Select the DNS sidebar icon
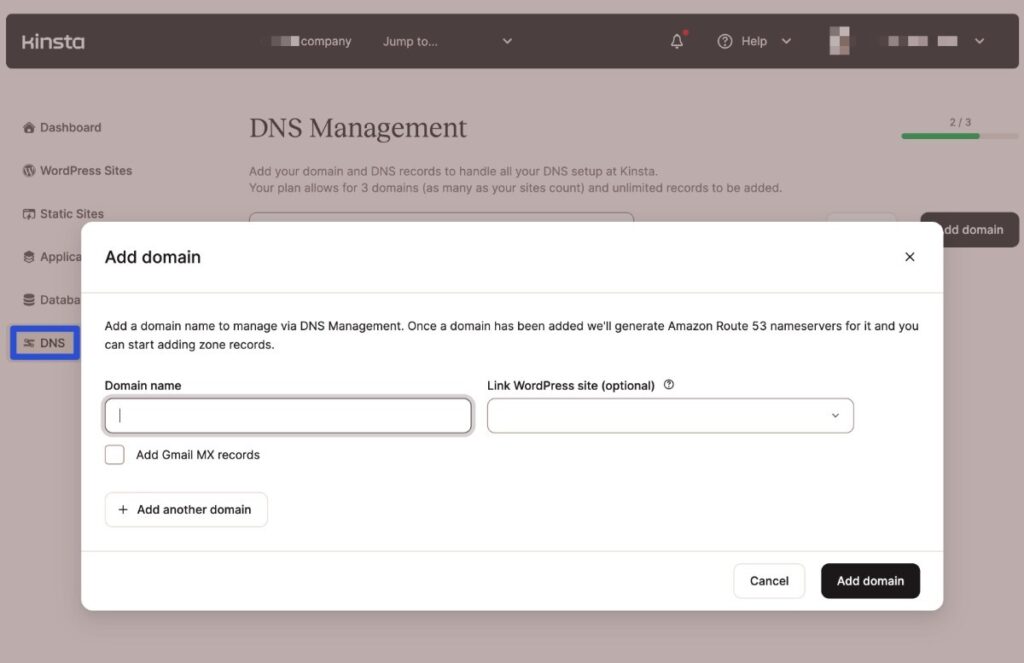This screenshot has width=1024, height=663. click(27, 342)
